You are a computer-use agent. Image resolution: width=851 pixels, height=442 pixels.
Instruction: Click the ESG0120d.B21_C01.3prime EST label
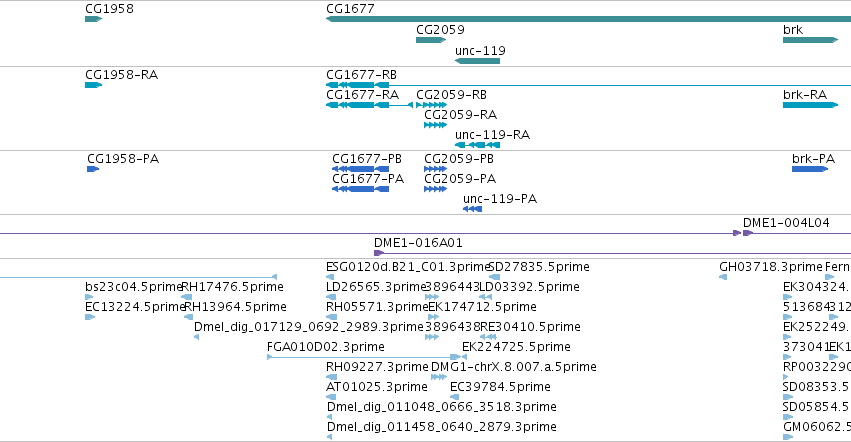408,267
